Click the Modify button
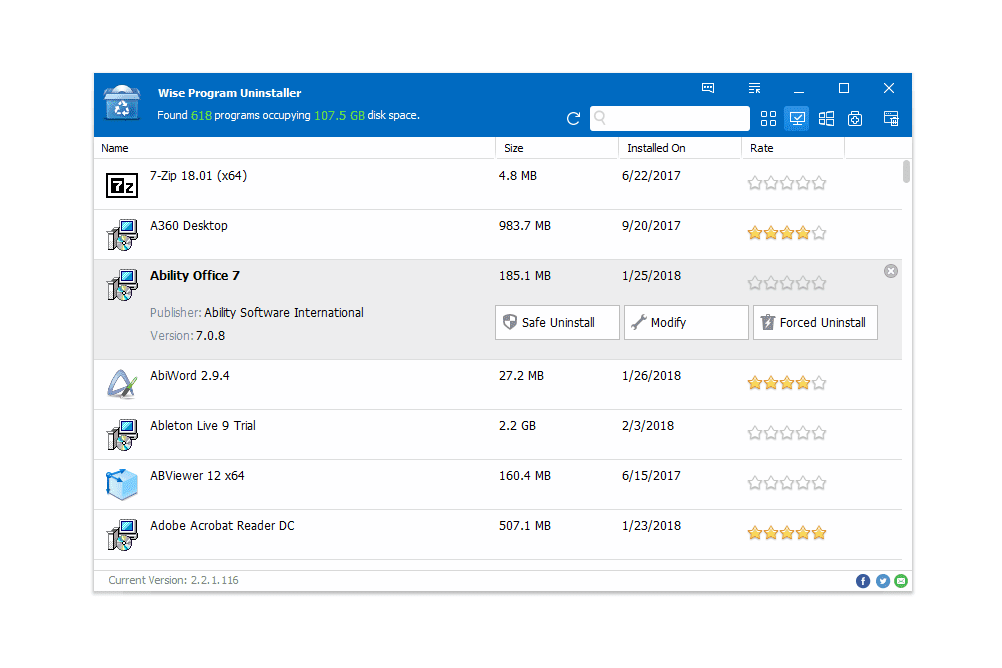This screenshot has height=668, width=1002. pos(686,323)
